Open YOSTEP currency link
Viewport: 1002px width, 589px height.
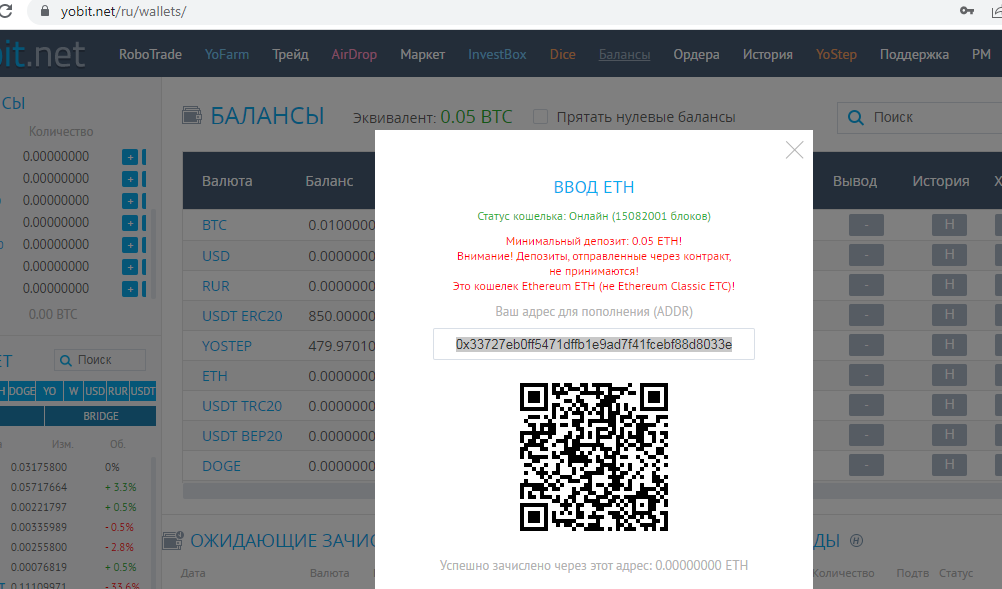(x=227, y=346)
